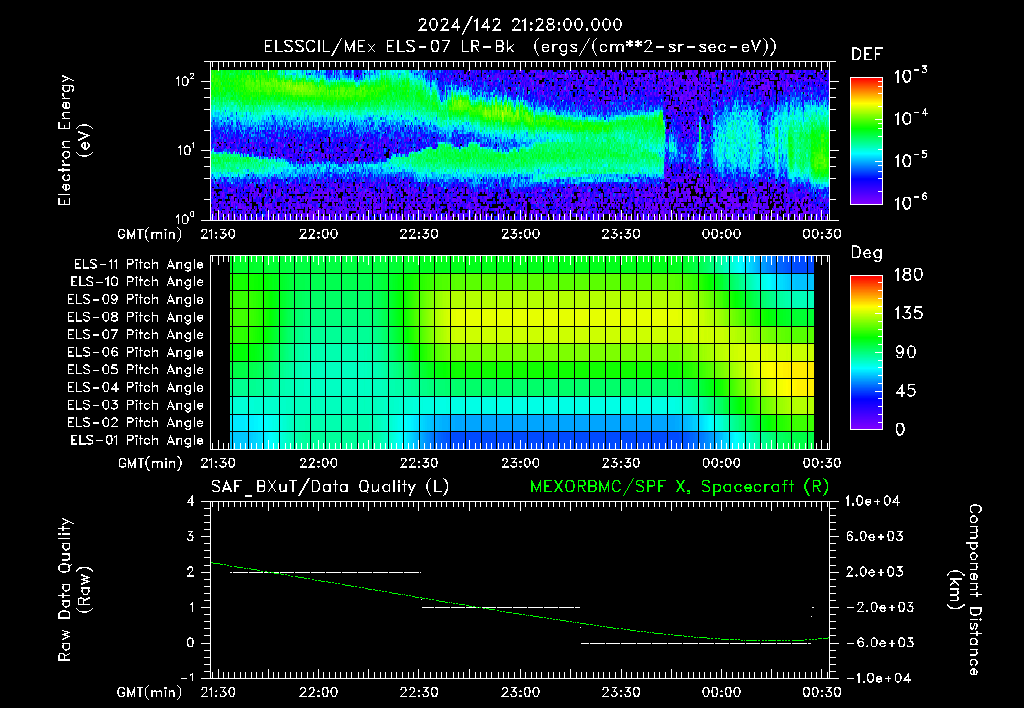This screenshot has width=1024, height=708.
Task: Click the 45 value on Deg scale
Action: [906, 391]
